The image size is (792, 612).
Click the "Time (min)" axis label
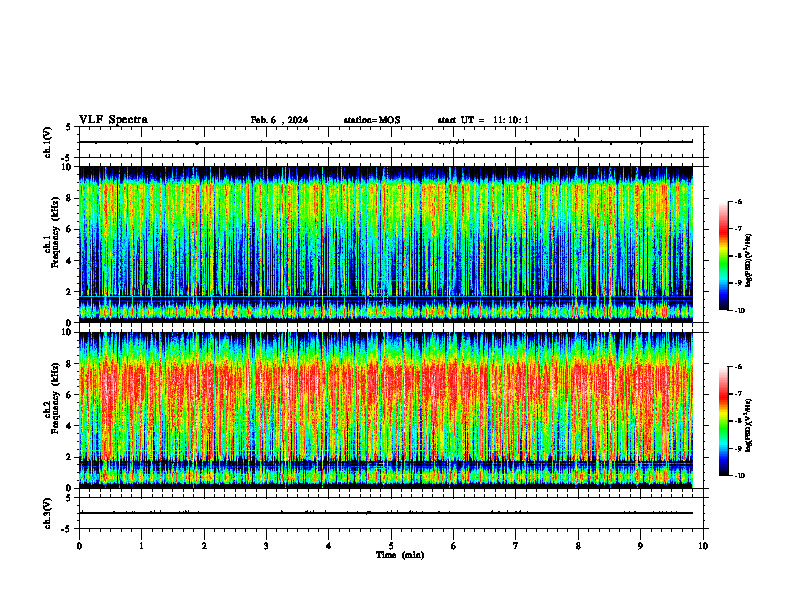(x=400, y=555)
